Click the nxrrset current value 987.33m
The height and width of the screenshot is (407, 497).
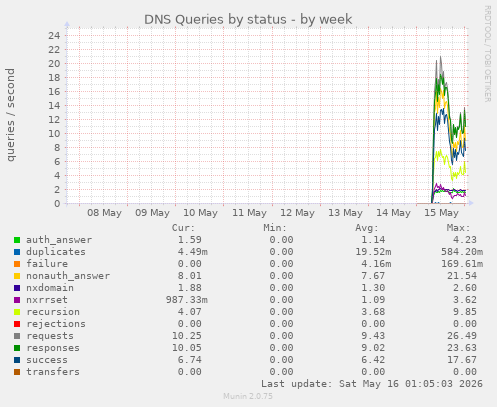pyautogui.click(x=187, y=300)
